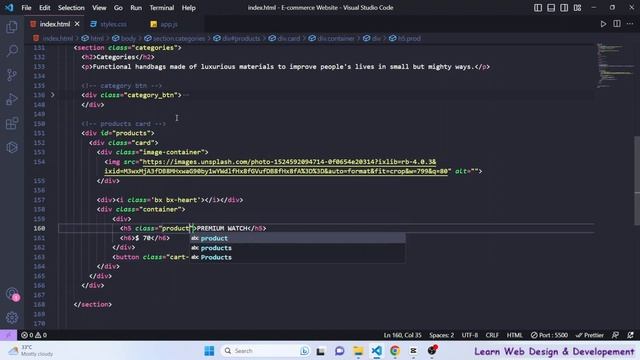Close the index.html tab
This screenshot has height=360, width=640.
77,24
